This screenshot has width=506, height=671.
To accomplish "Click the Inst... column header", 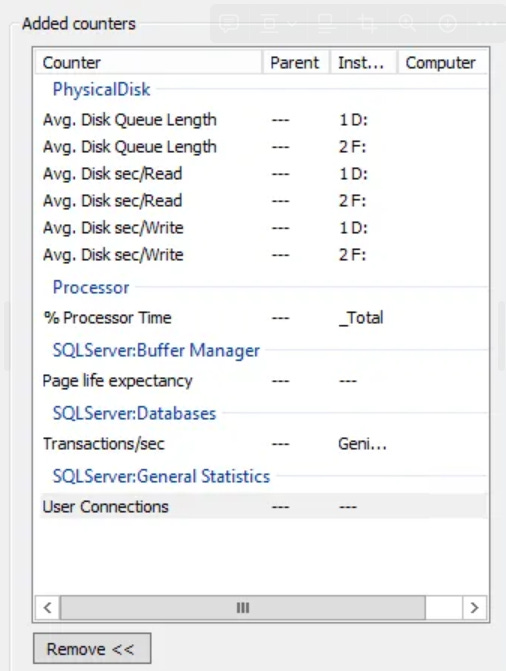I will 363,63.
